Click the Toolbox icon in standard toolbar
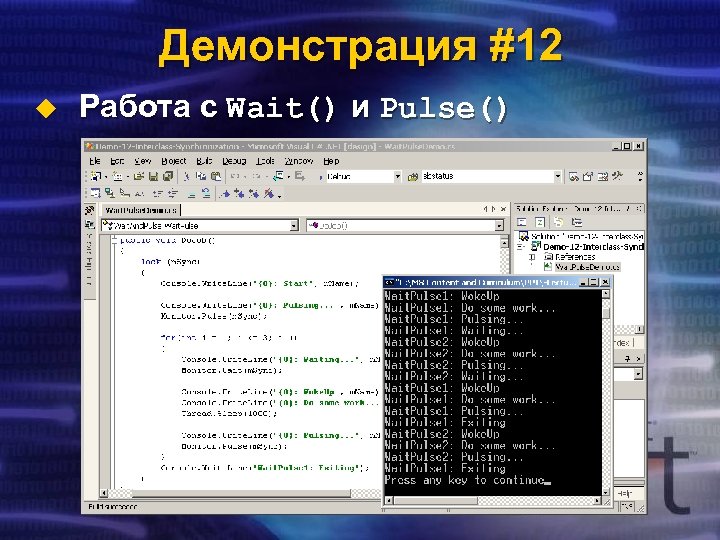This screenshot has width=720, height=540. click(603, 176)
